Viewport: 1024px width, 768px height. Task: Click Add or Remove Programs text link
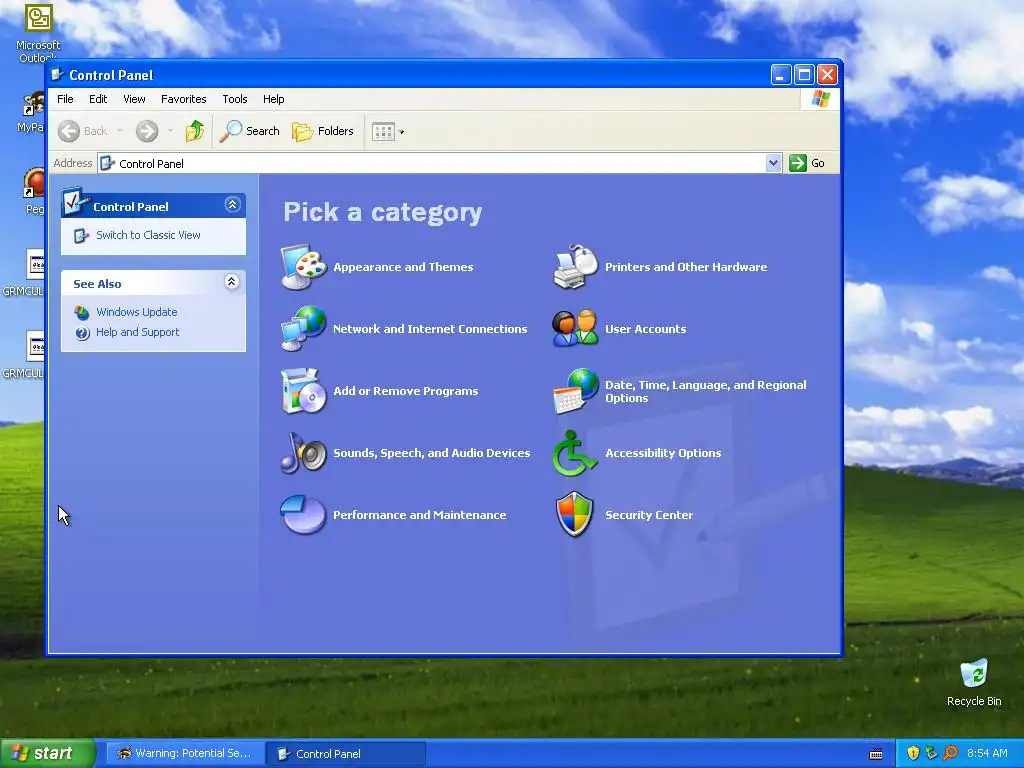[406, 391]
